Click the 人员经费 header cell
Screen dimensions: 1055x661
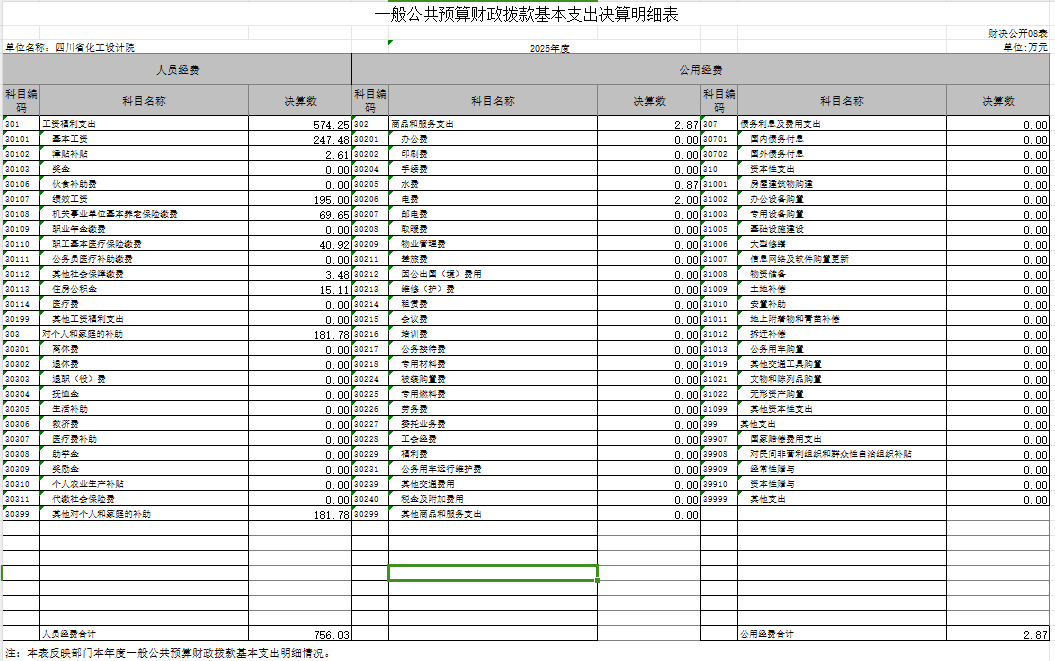(177, 69)
